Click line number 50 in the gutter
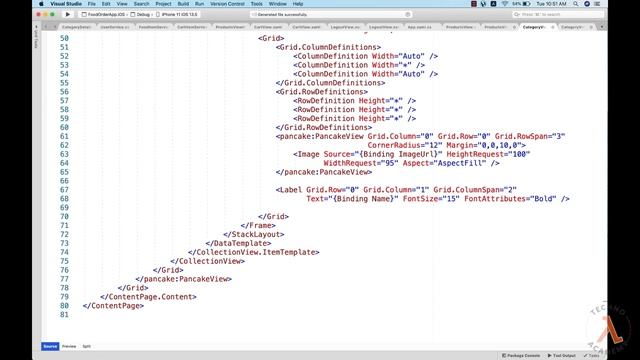Viewport: 640px width, 360px height. [x=64, y=38]
